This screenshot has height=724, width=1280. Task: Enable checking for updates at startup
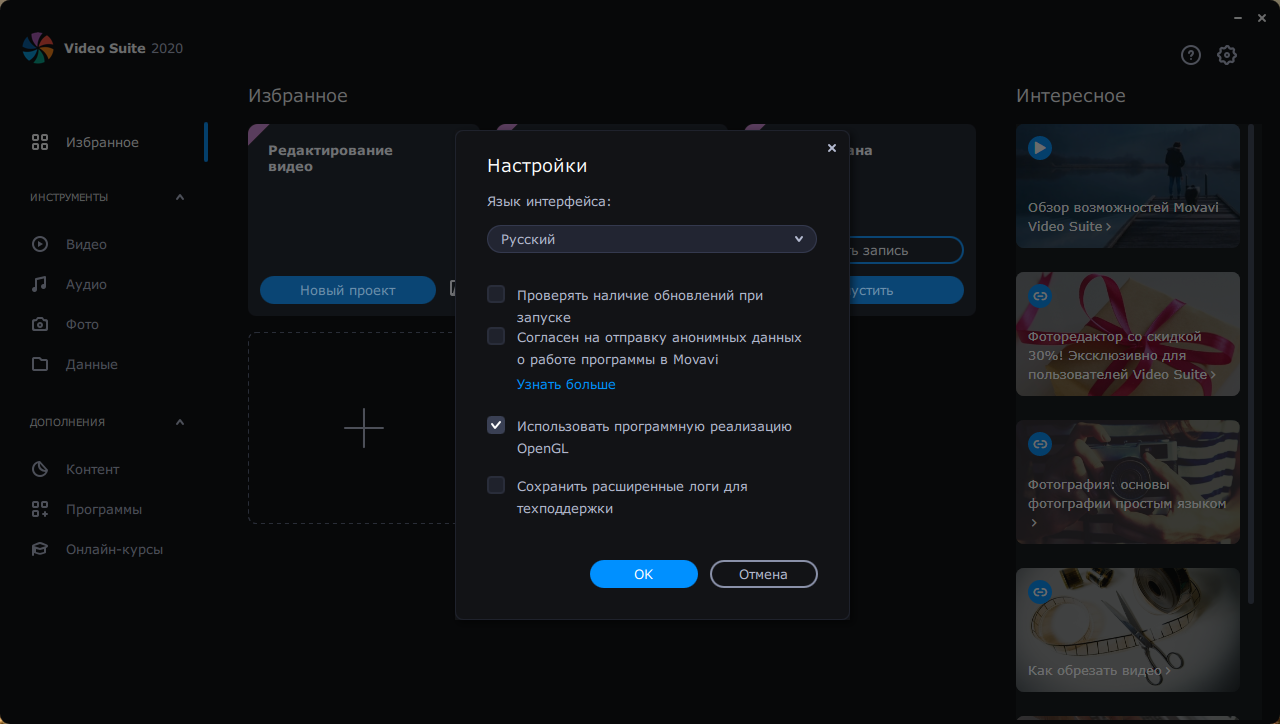[496, 294]
